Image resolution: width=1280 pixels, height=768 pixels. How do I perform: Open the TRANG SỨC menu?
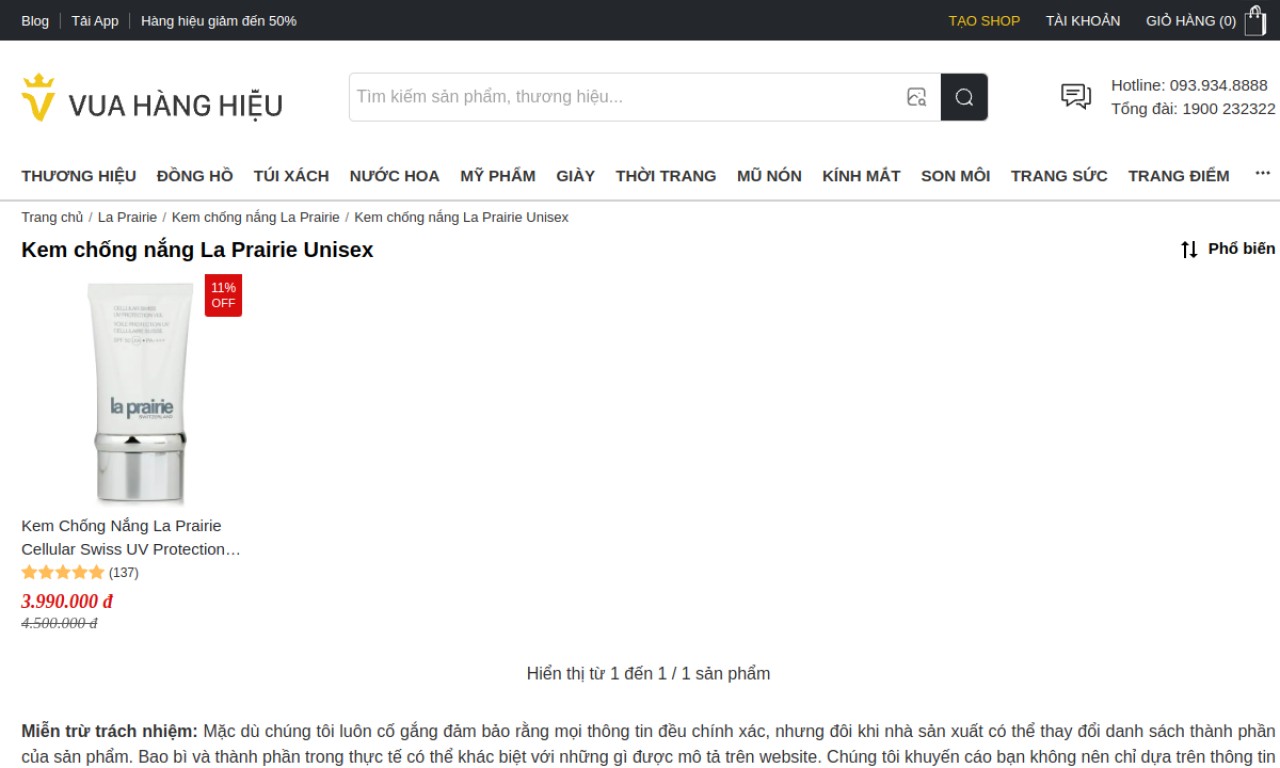[1059, 176]
